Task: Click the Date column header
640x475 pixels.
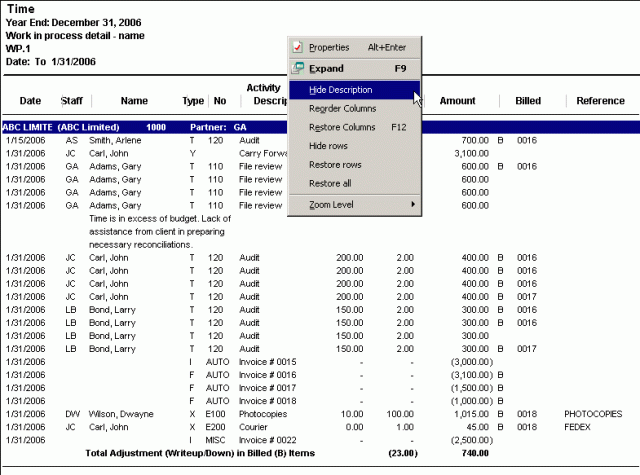Action: coord(31,101)
